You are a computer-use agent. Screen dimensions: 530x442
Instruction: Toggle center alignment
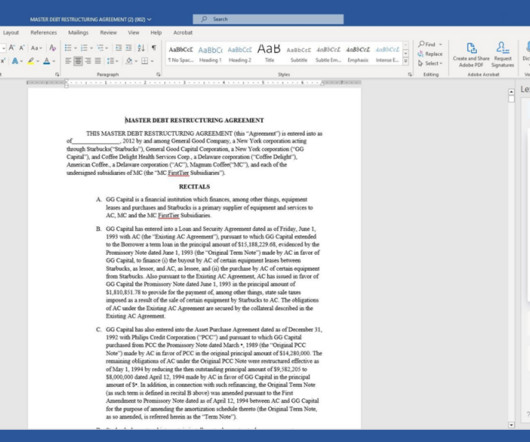click(78, 61)
